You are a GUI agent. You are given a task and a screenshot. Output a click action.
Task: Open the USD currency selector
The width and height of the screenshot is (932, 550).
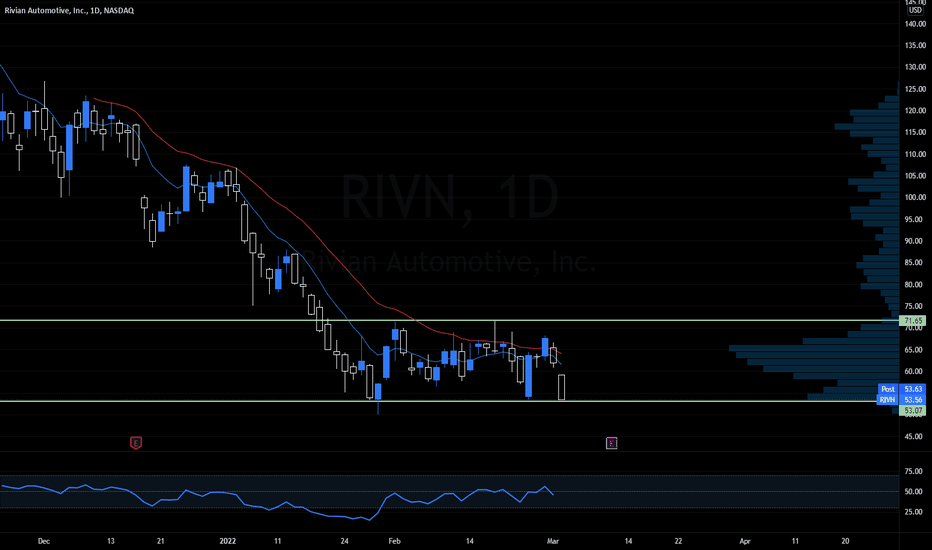pos(915,10)
